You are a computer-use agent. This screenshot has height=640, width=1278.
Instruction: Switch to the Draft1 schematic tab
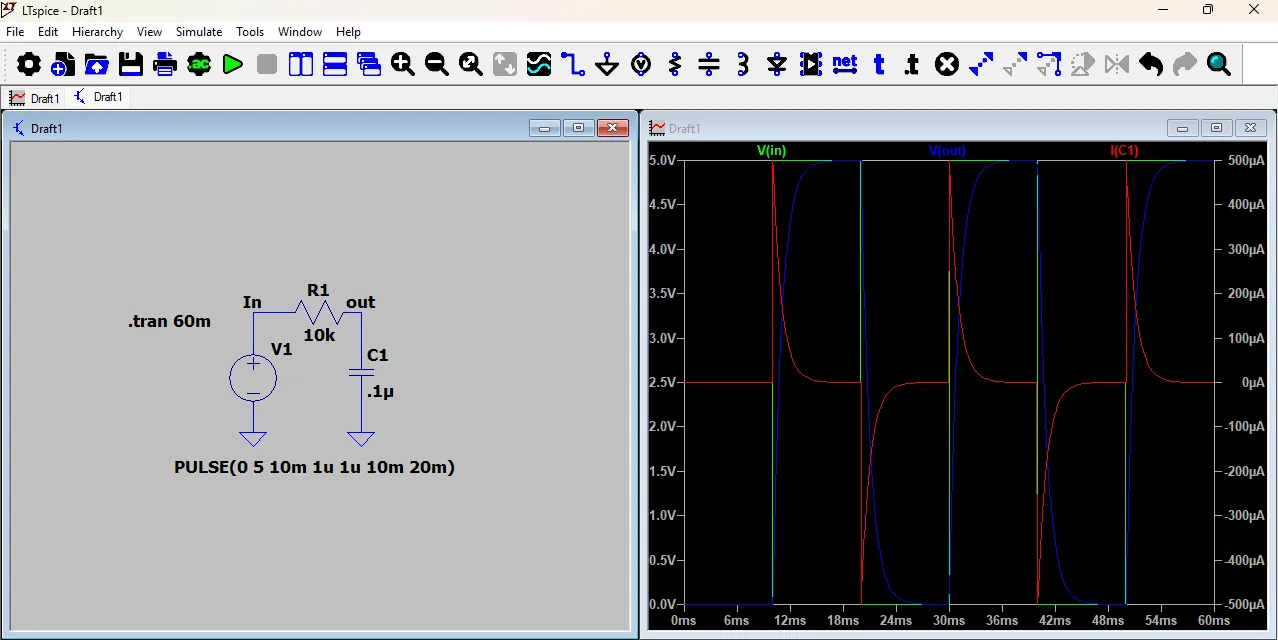(x=99, y=97)
